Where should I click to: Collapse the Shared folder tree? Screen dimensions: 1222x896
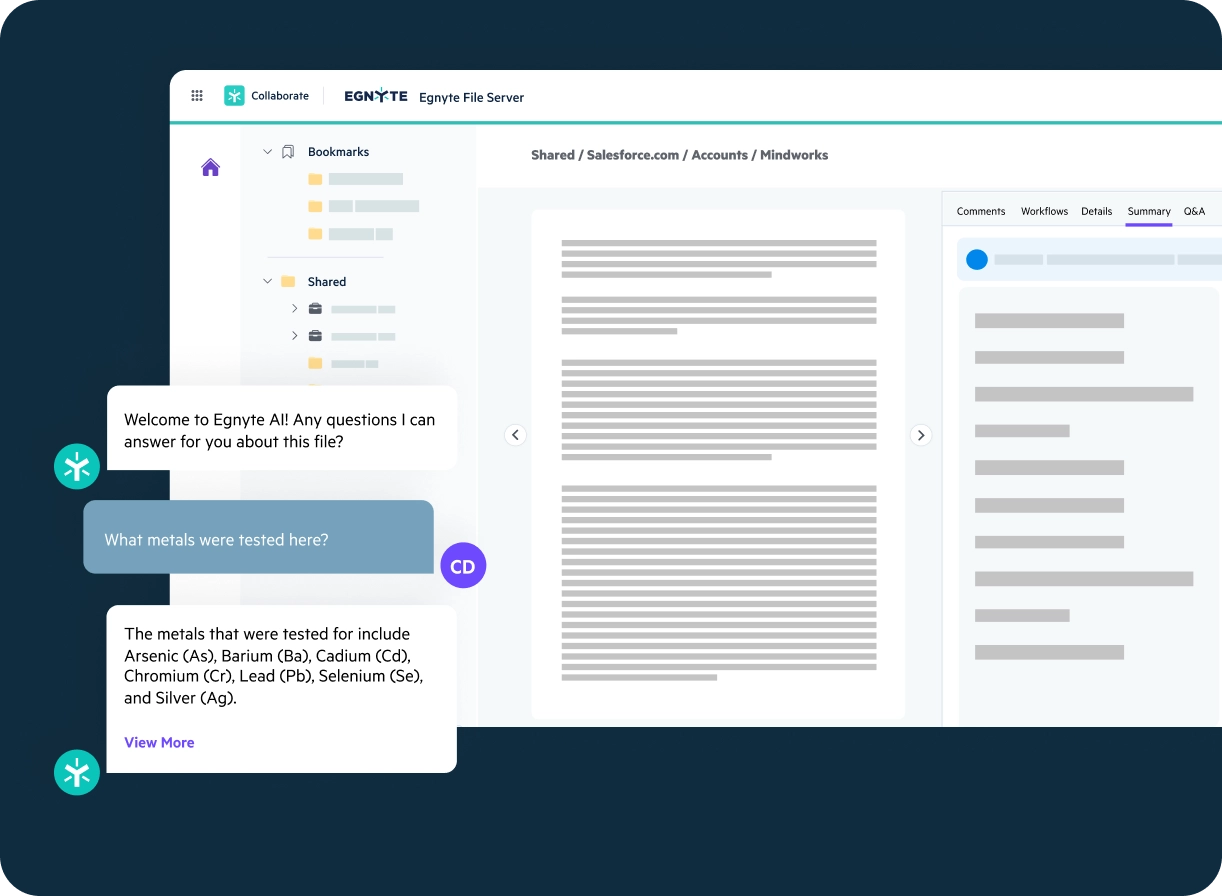(x=267, y=281)
